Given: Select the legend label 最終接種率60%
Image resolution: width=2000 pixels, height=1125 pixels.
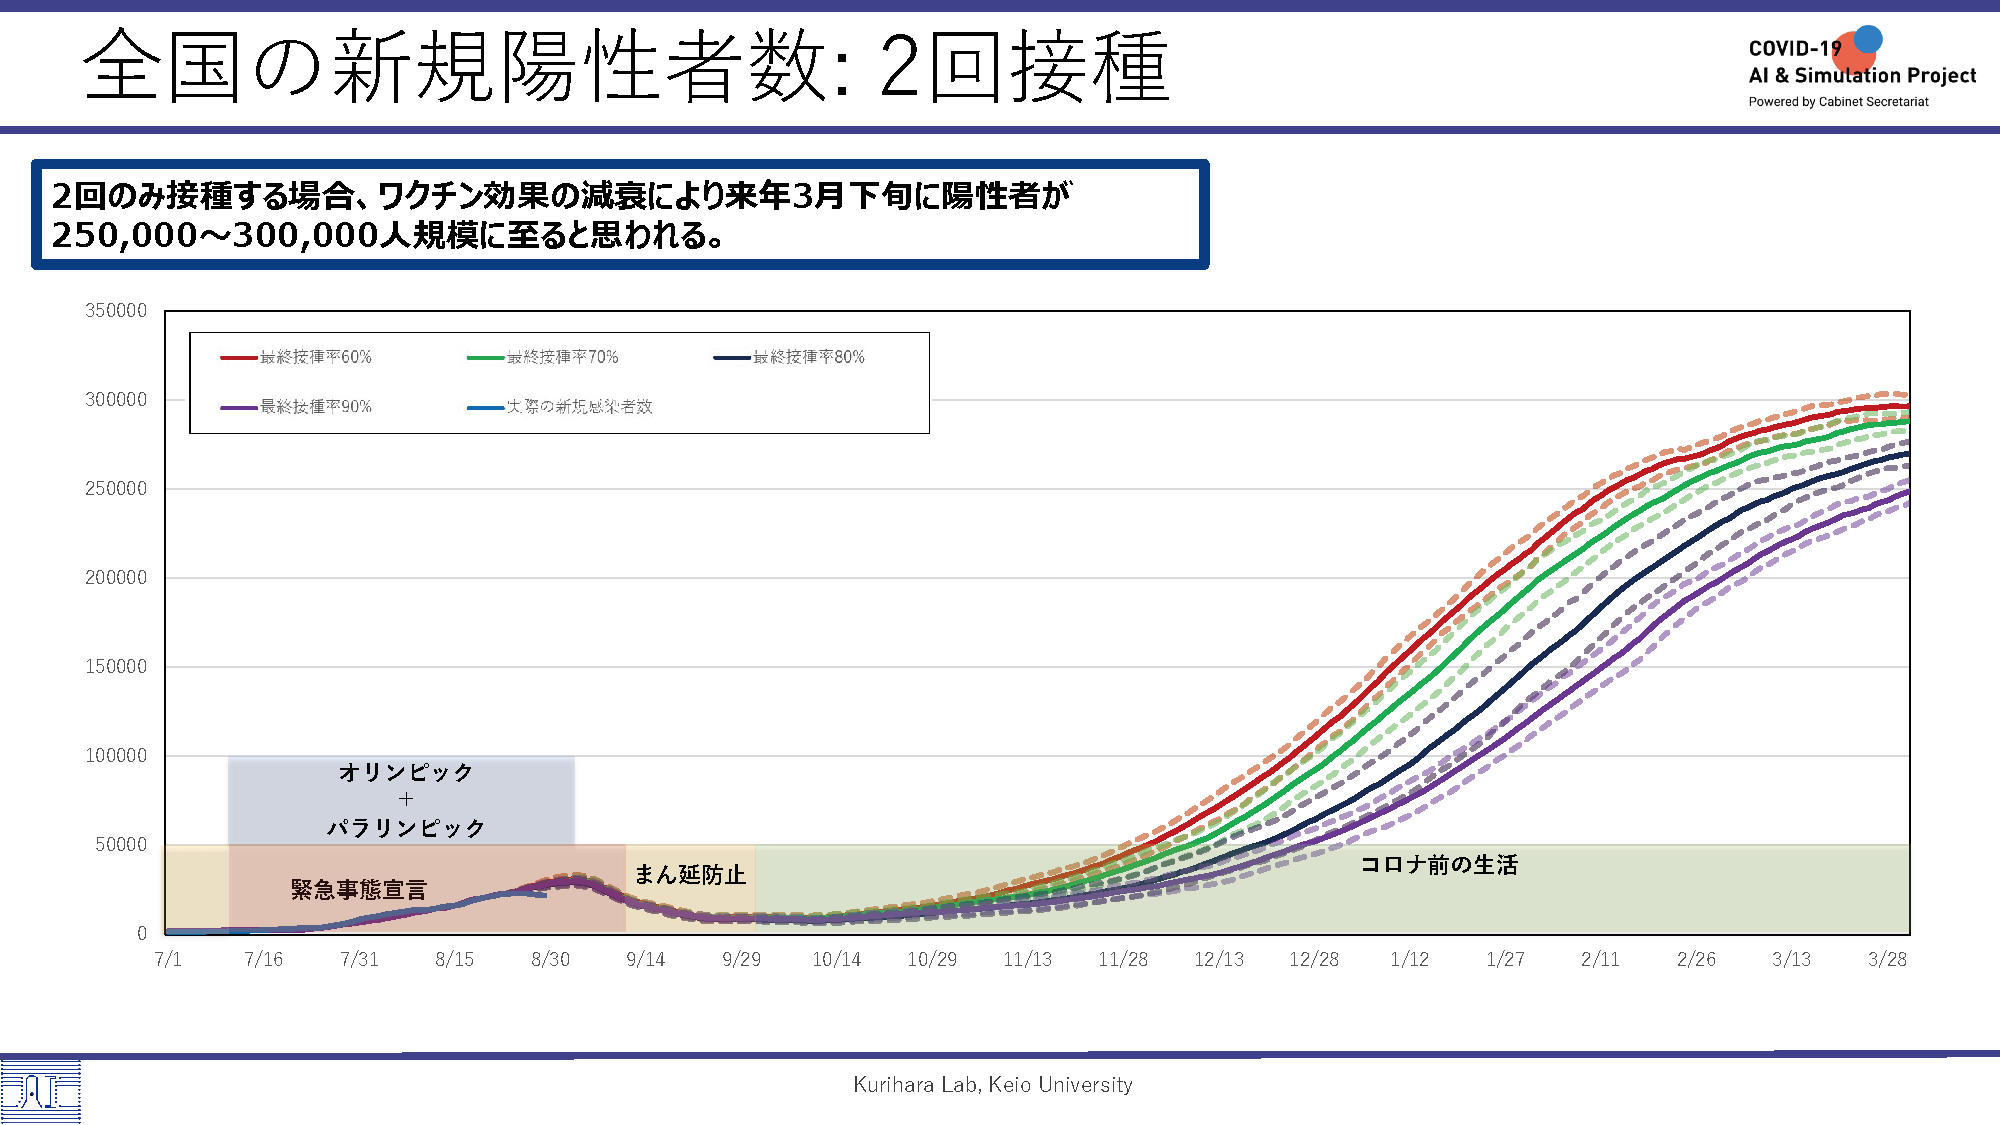Looking at the screenshot, I should tap(316, 357).
